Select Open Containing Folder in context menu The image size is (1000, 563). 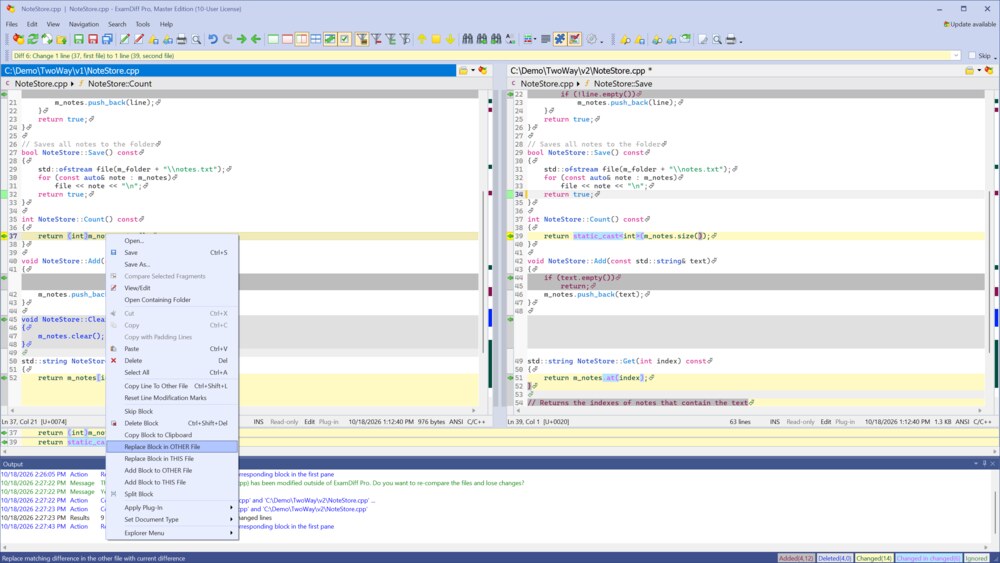coord(172,300)
